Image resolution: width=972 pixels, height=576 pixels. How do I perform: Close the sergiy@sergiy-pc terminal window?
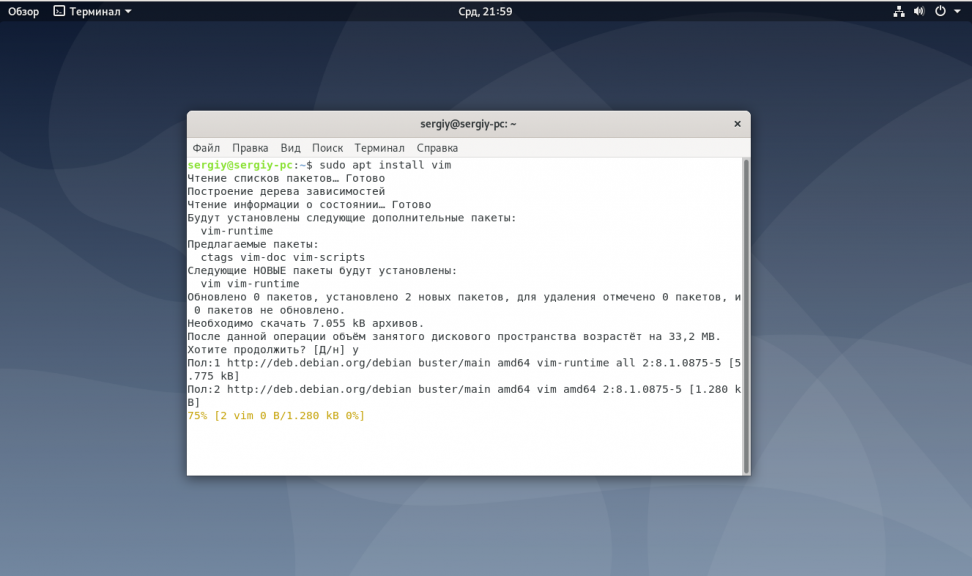(737, 124)
